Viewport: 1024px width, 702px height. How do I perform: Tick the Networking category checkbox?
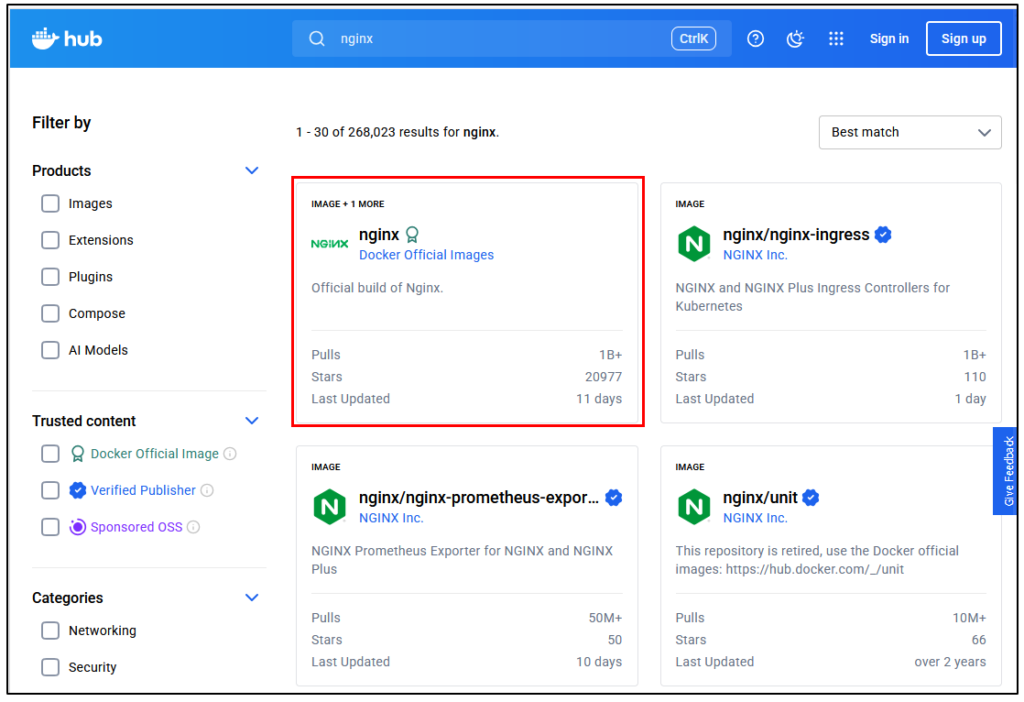pos(50,631)
